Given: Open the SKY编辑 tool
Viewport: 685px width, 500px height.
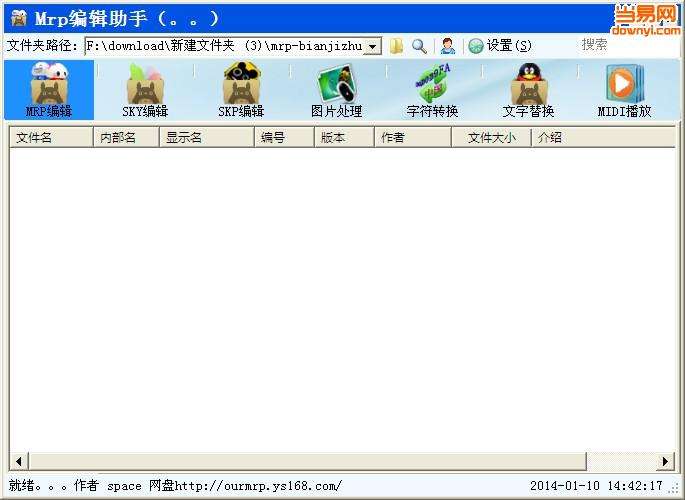Looking at the screenshot, I should (x=145, y=90).
